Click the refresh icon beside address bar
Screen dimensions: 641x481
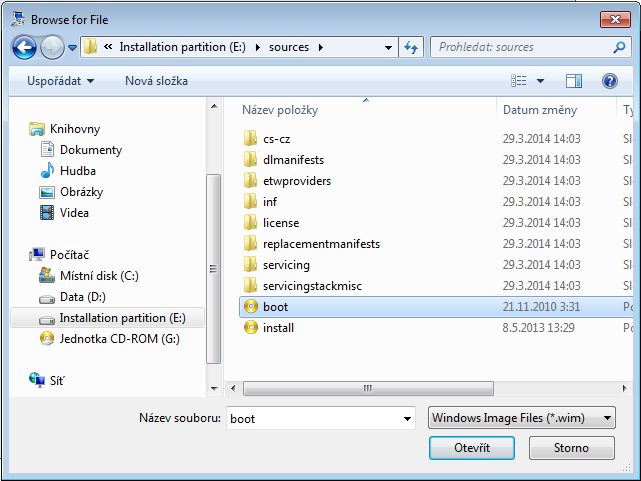pos(411,47)
